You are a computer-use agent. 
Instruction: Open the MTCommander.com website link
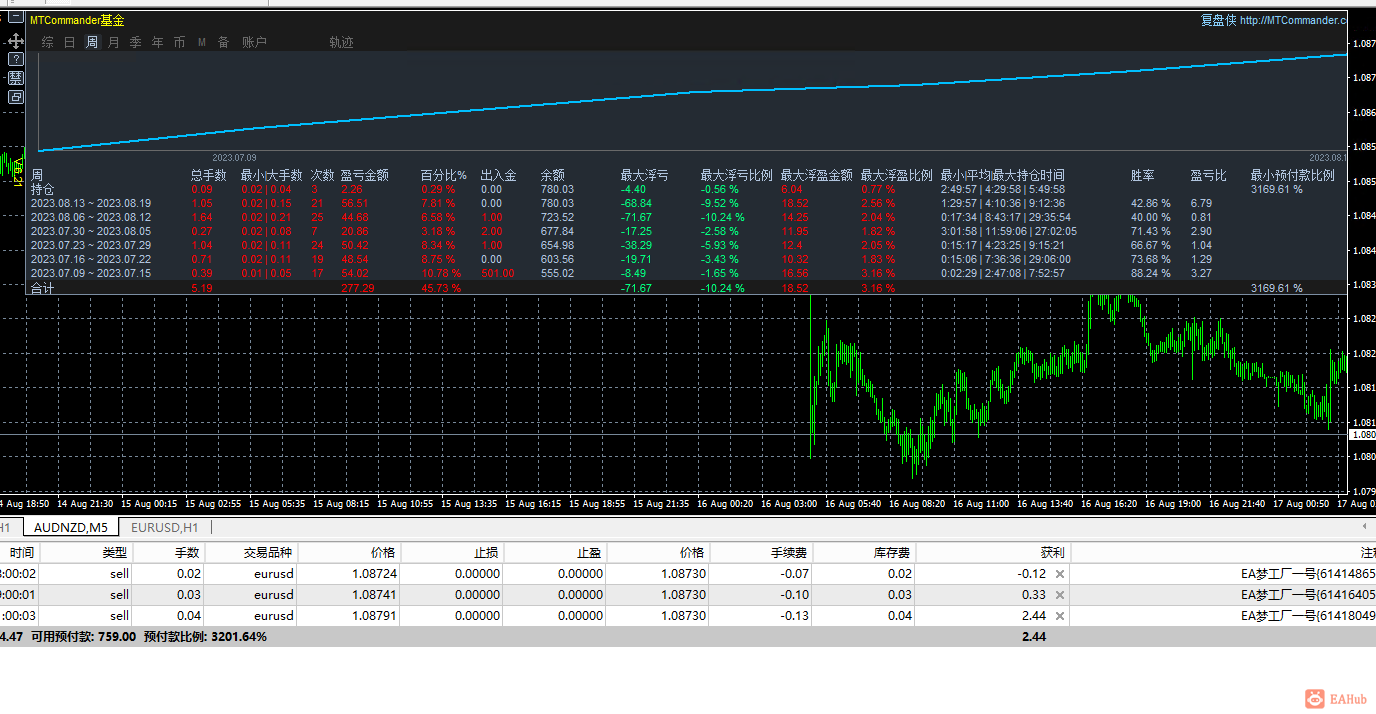[1292, 20]
